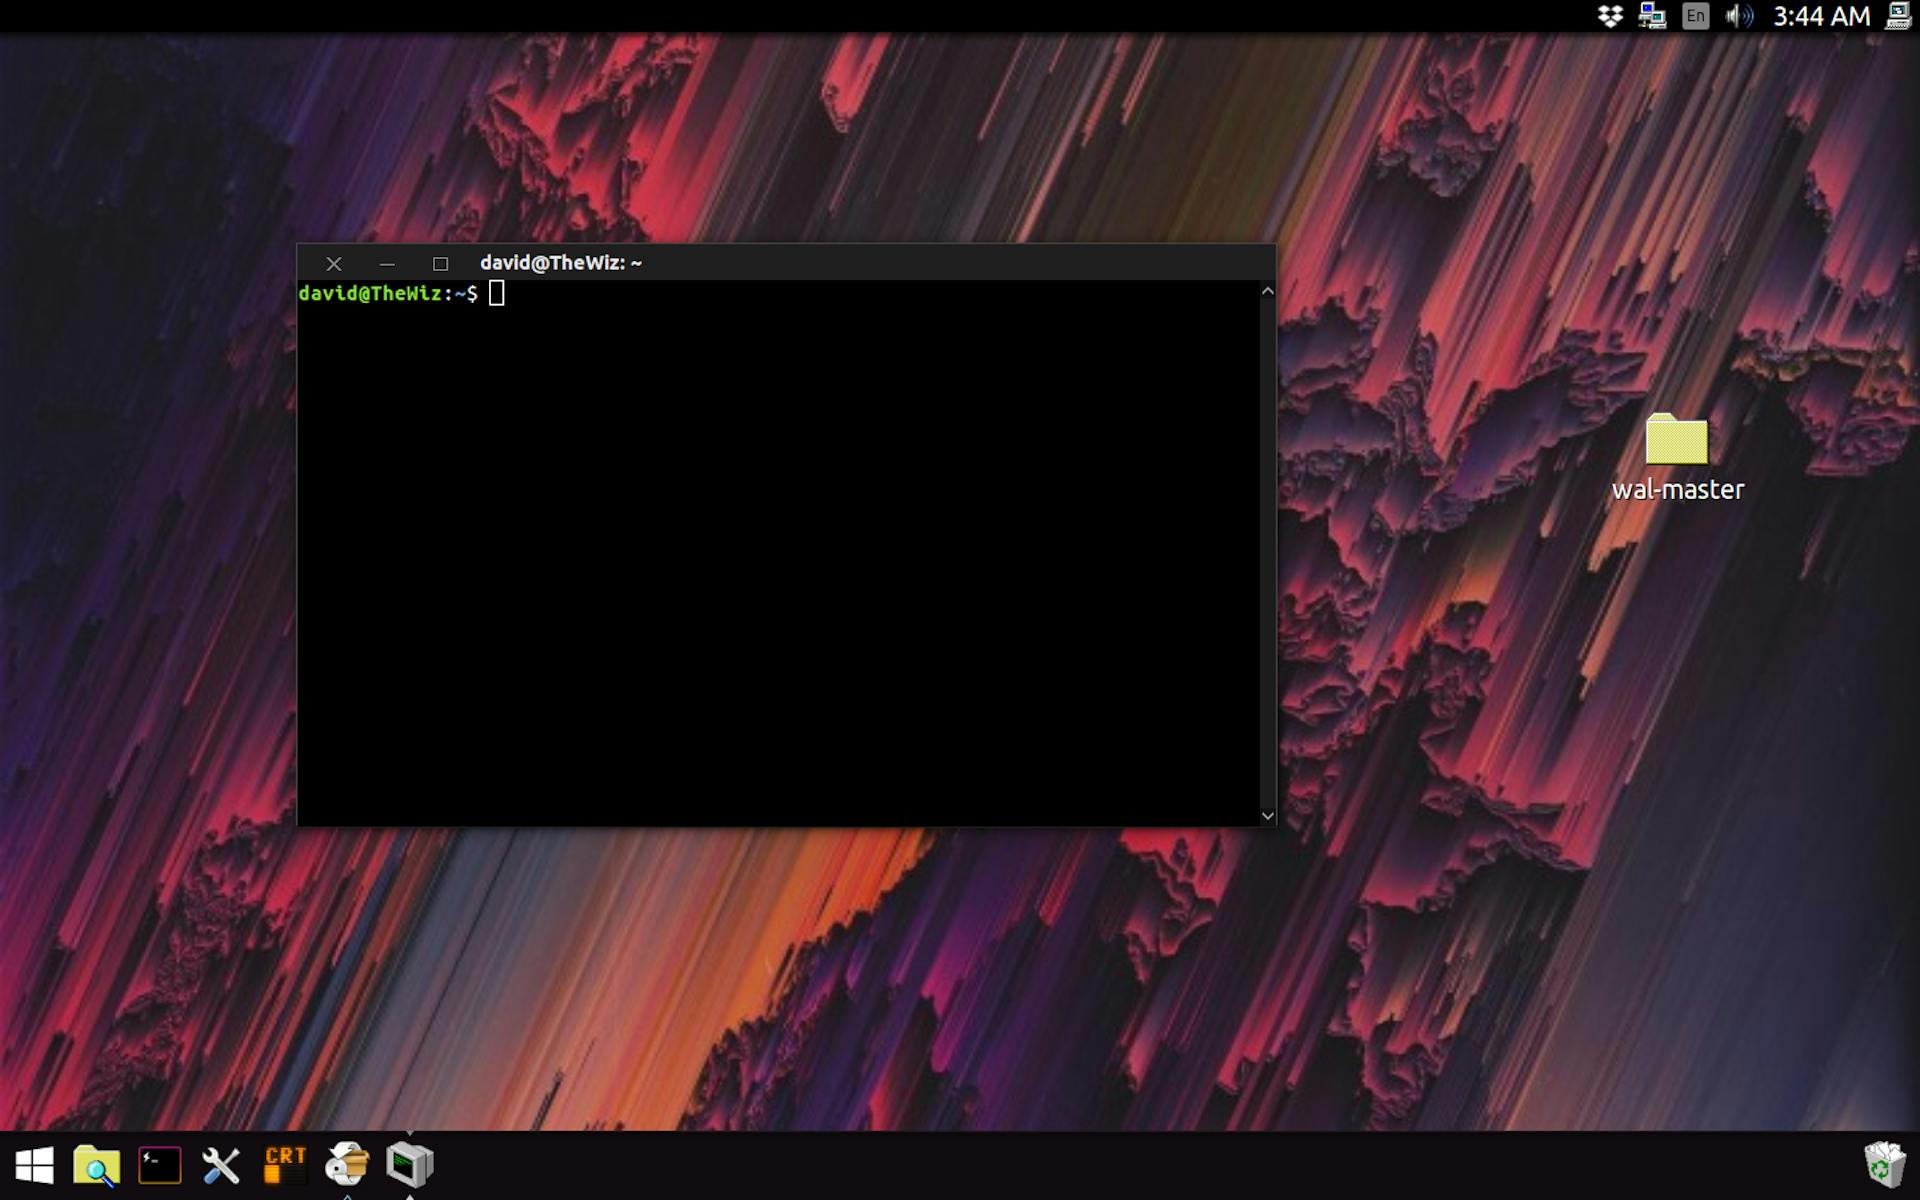
Task: Launch the folder search icon in taskbar
Action: tap(97, 1165)
